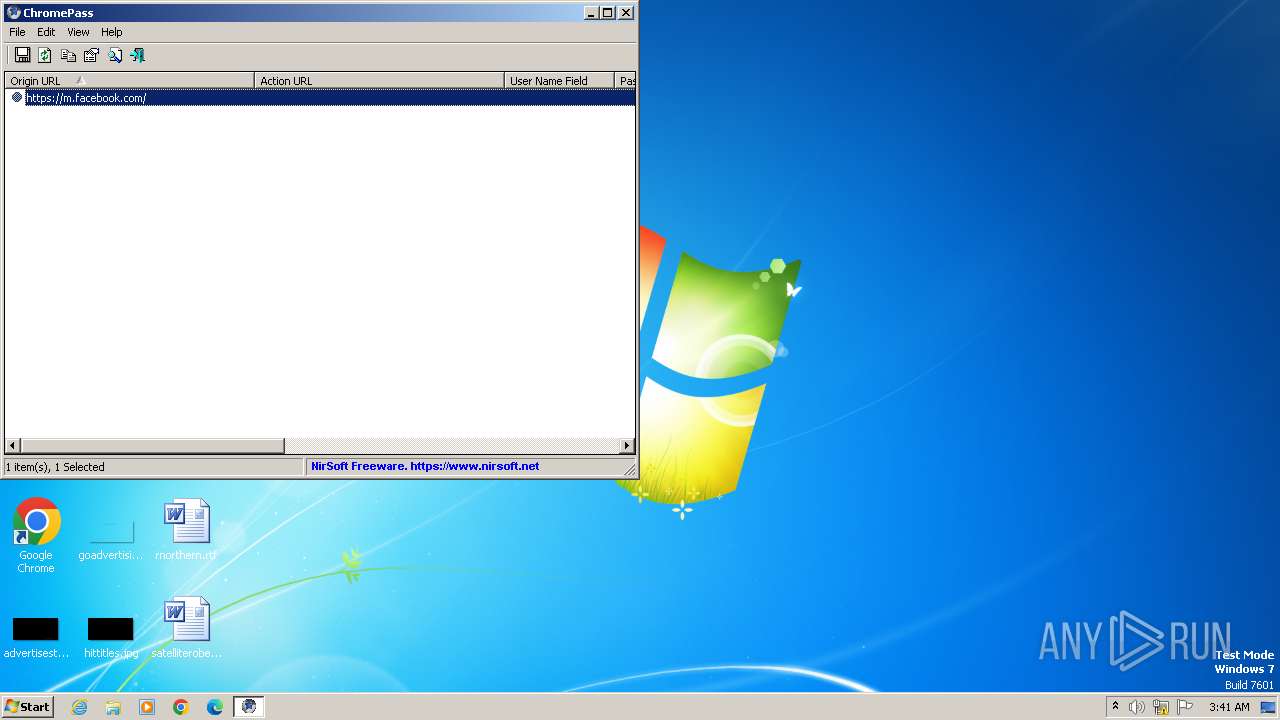Click the 3:41 AM system clock
1280x720 pixels.
coord(1229,707)
